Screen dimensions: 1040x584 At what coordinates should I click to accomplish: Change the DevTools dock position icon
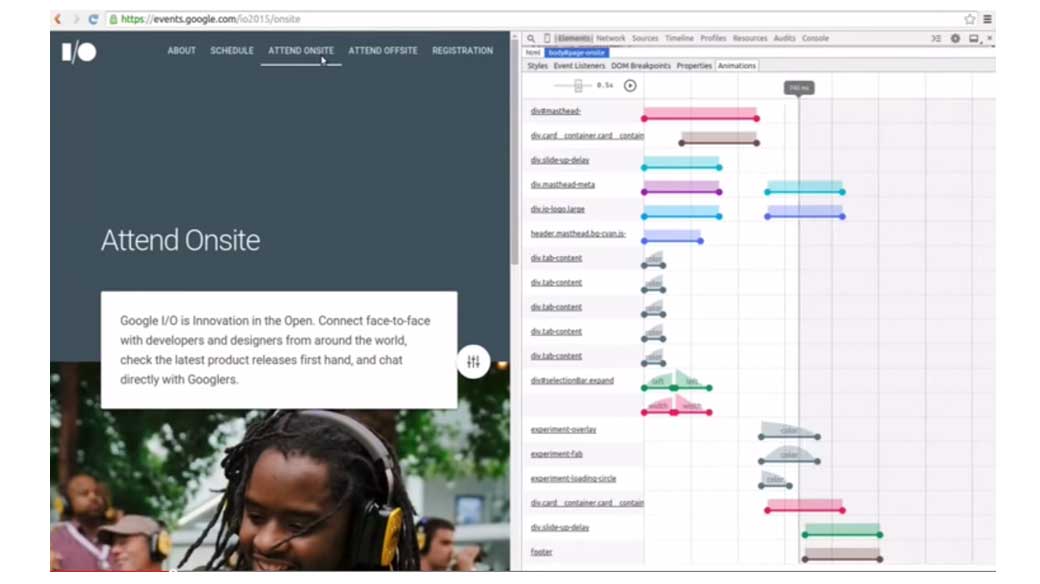(975, 38)
